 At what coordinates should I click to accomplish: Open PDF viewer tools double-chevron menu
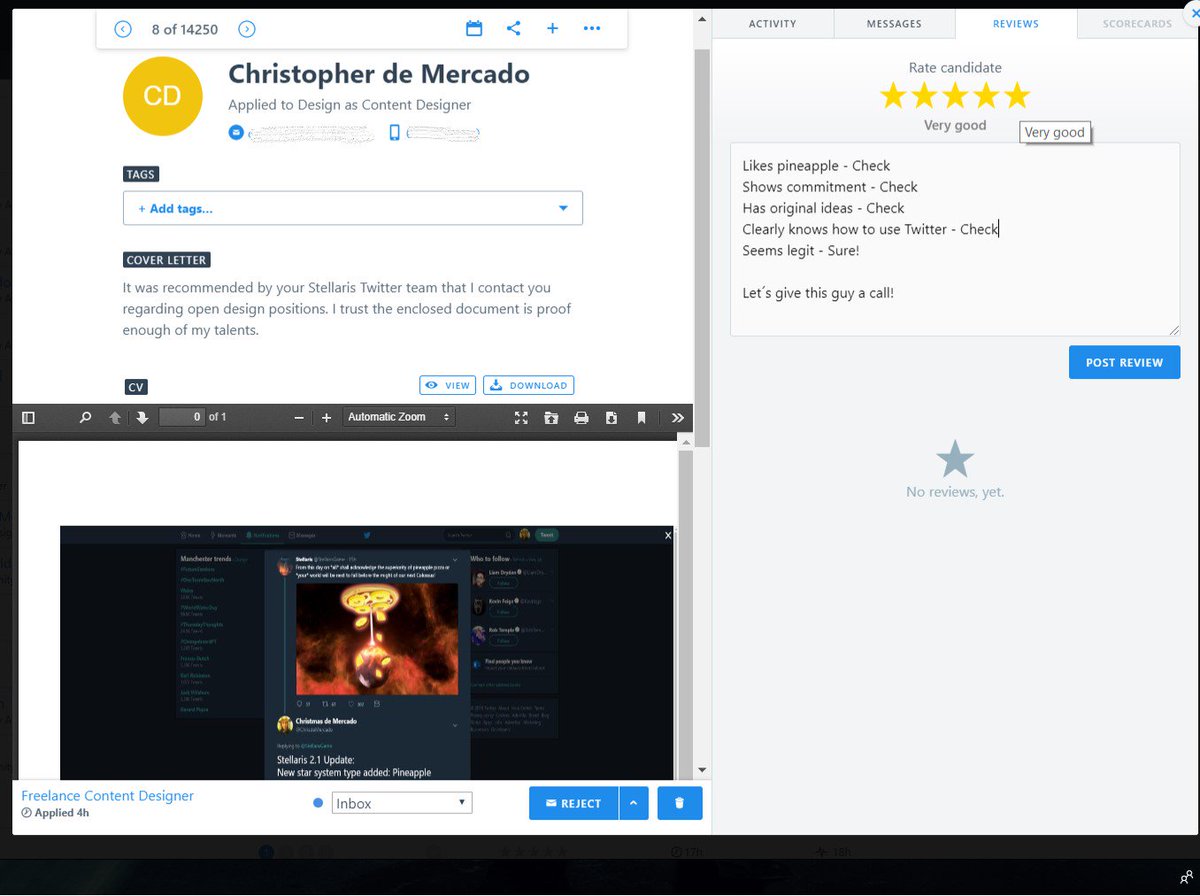(677, 417)
